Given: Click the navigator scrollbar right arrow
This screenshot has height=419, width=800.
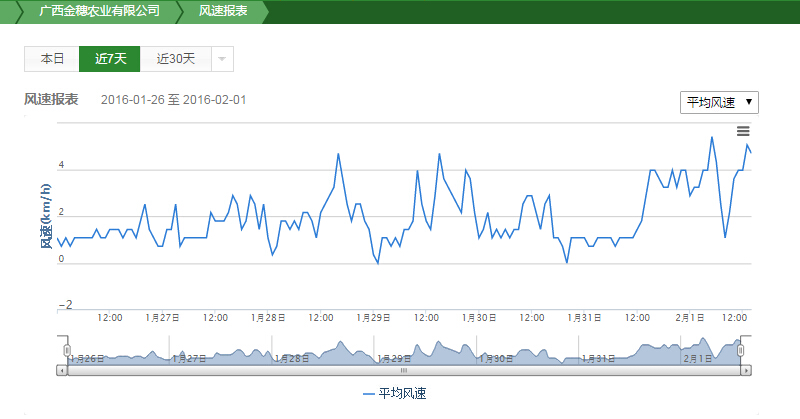Looking at the screenshot, I should pos(746,370).
